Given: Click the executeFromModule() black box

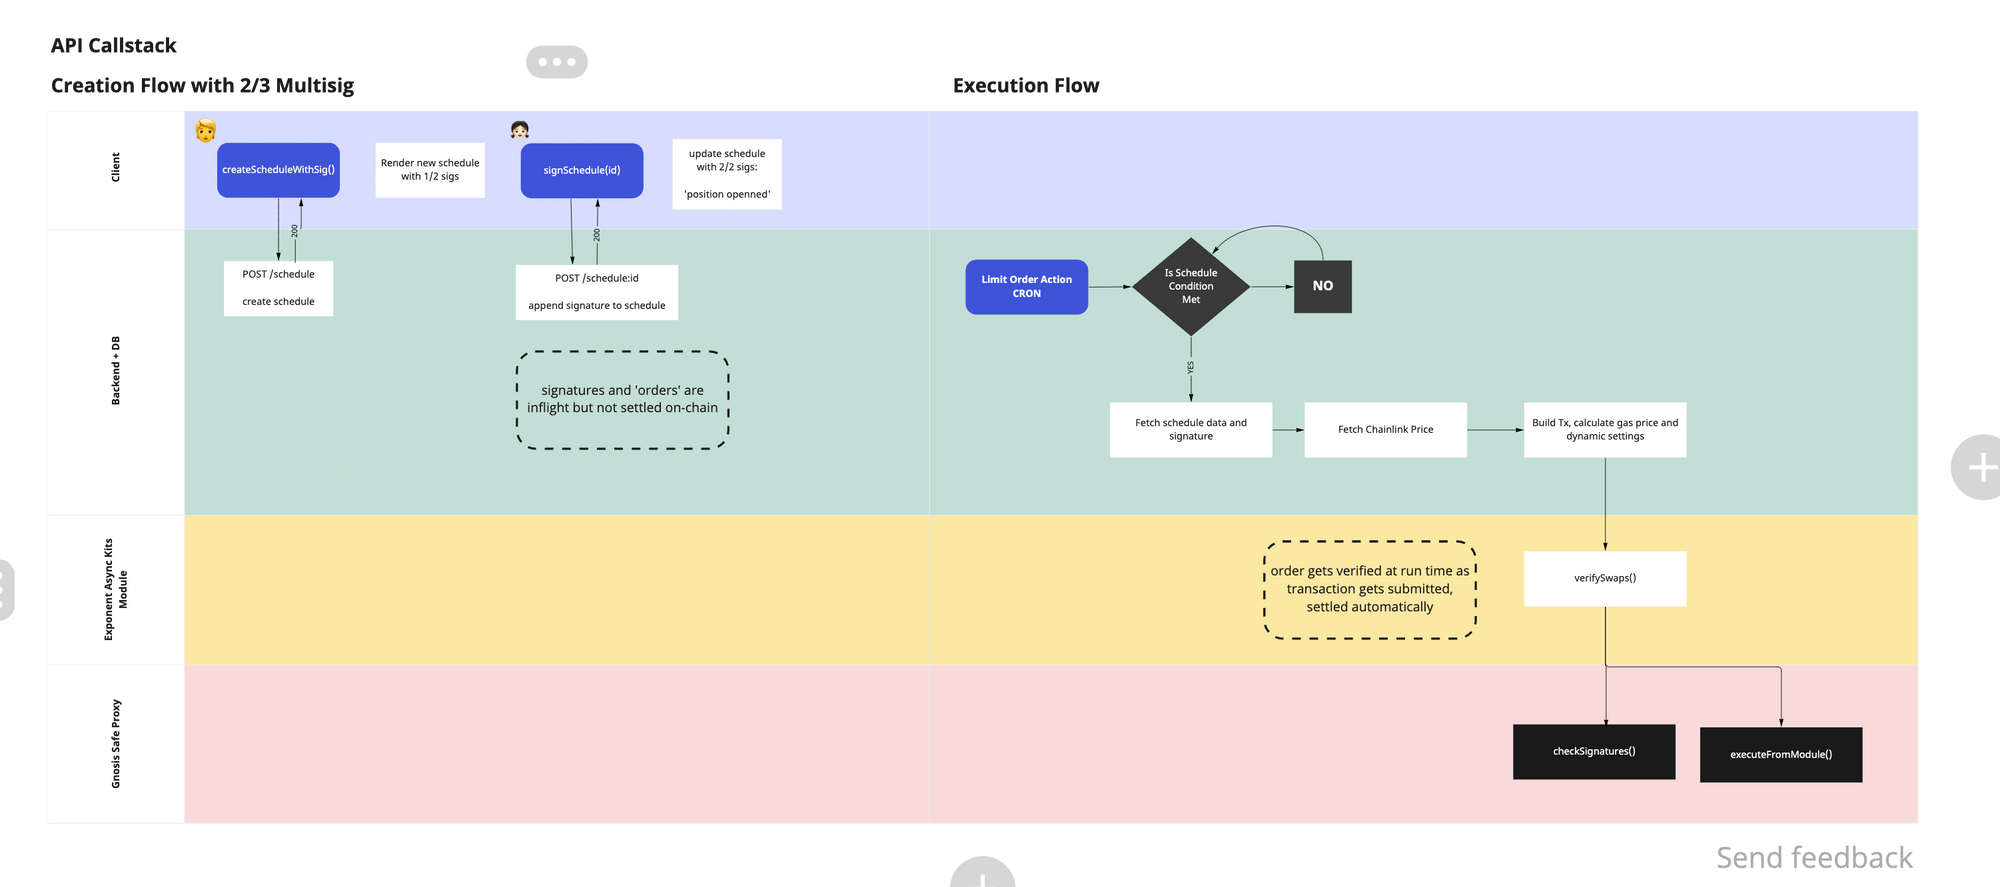Looking at the screenshot, I should click(x=1780, y=755).
